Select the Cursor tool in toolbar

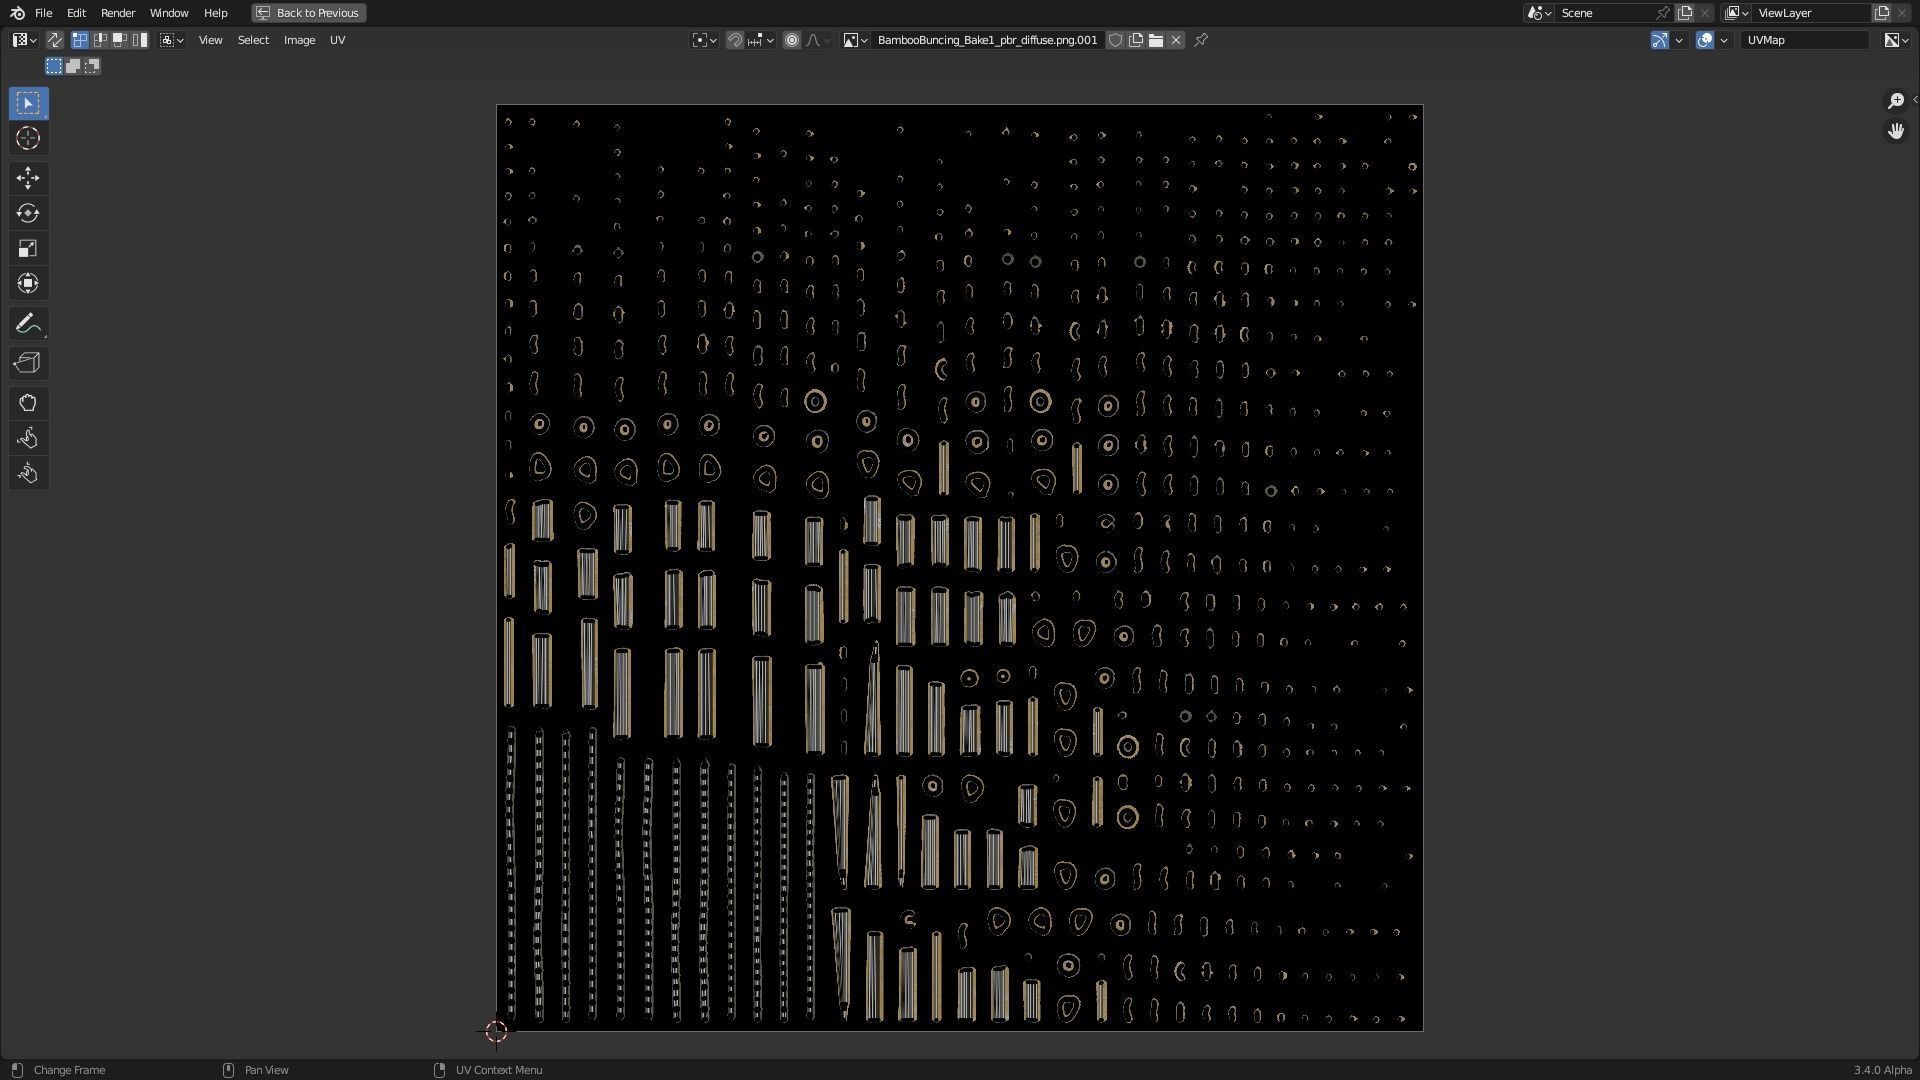28,138
